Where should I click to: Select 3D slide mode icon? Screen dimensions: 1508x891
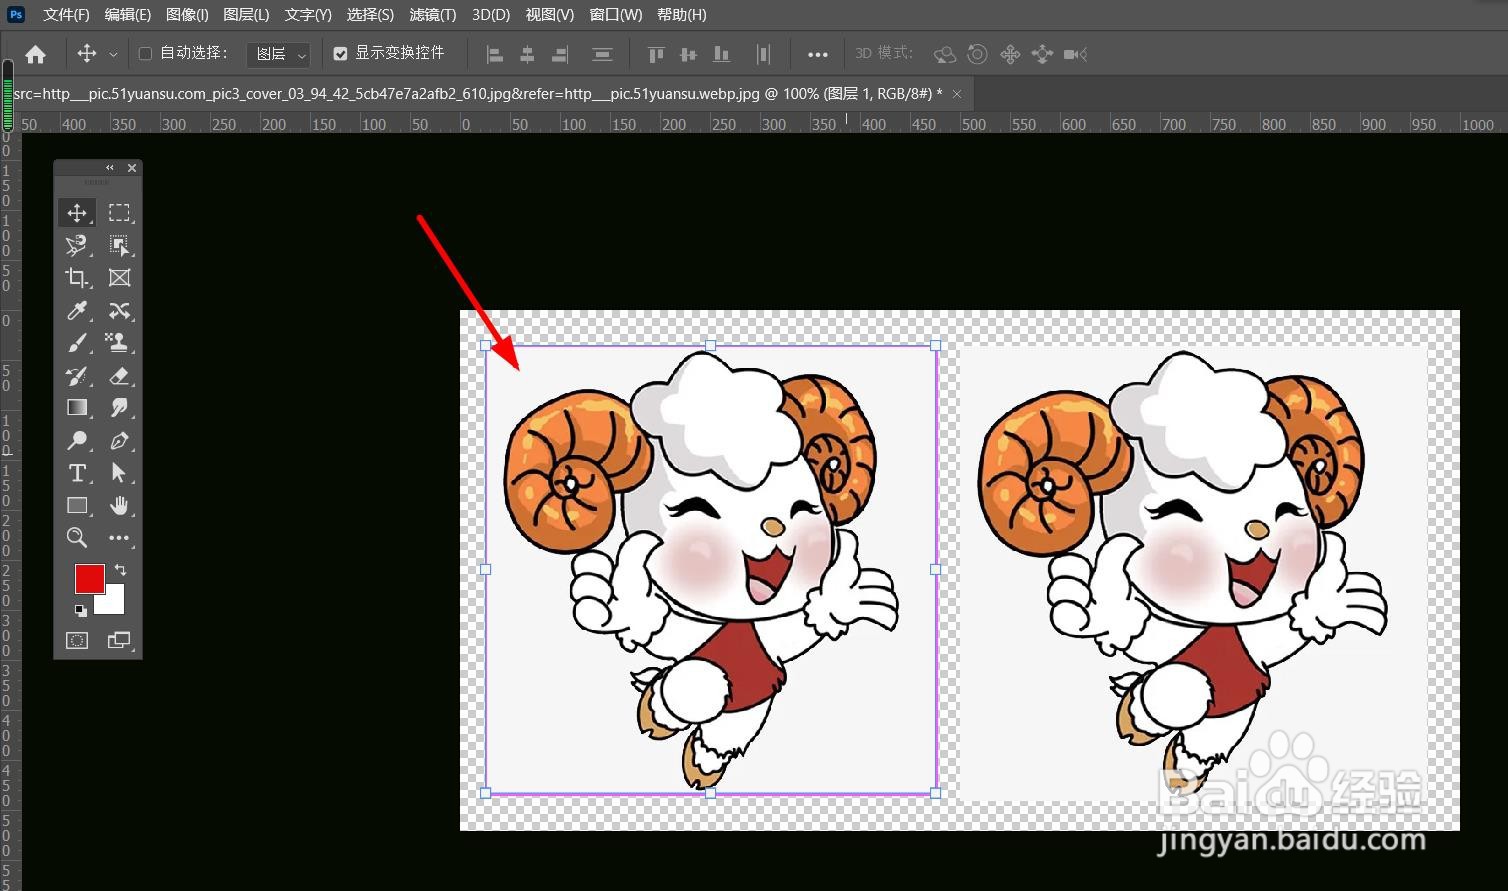click(1042, 54)
